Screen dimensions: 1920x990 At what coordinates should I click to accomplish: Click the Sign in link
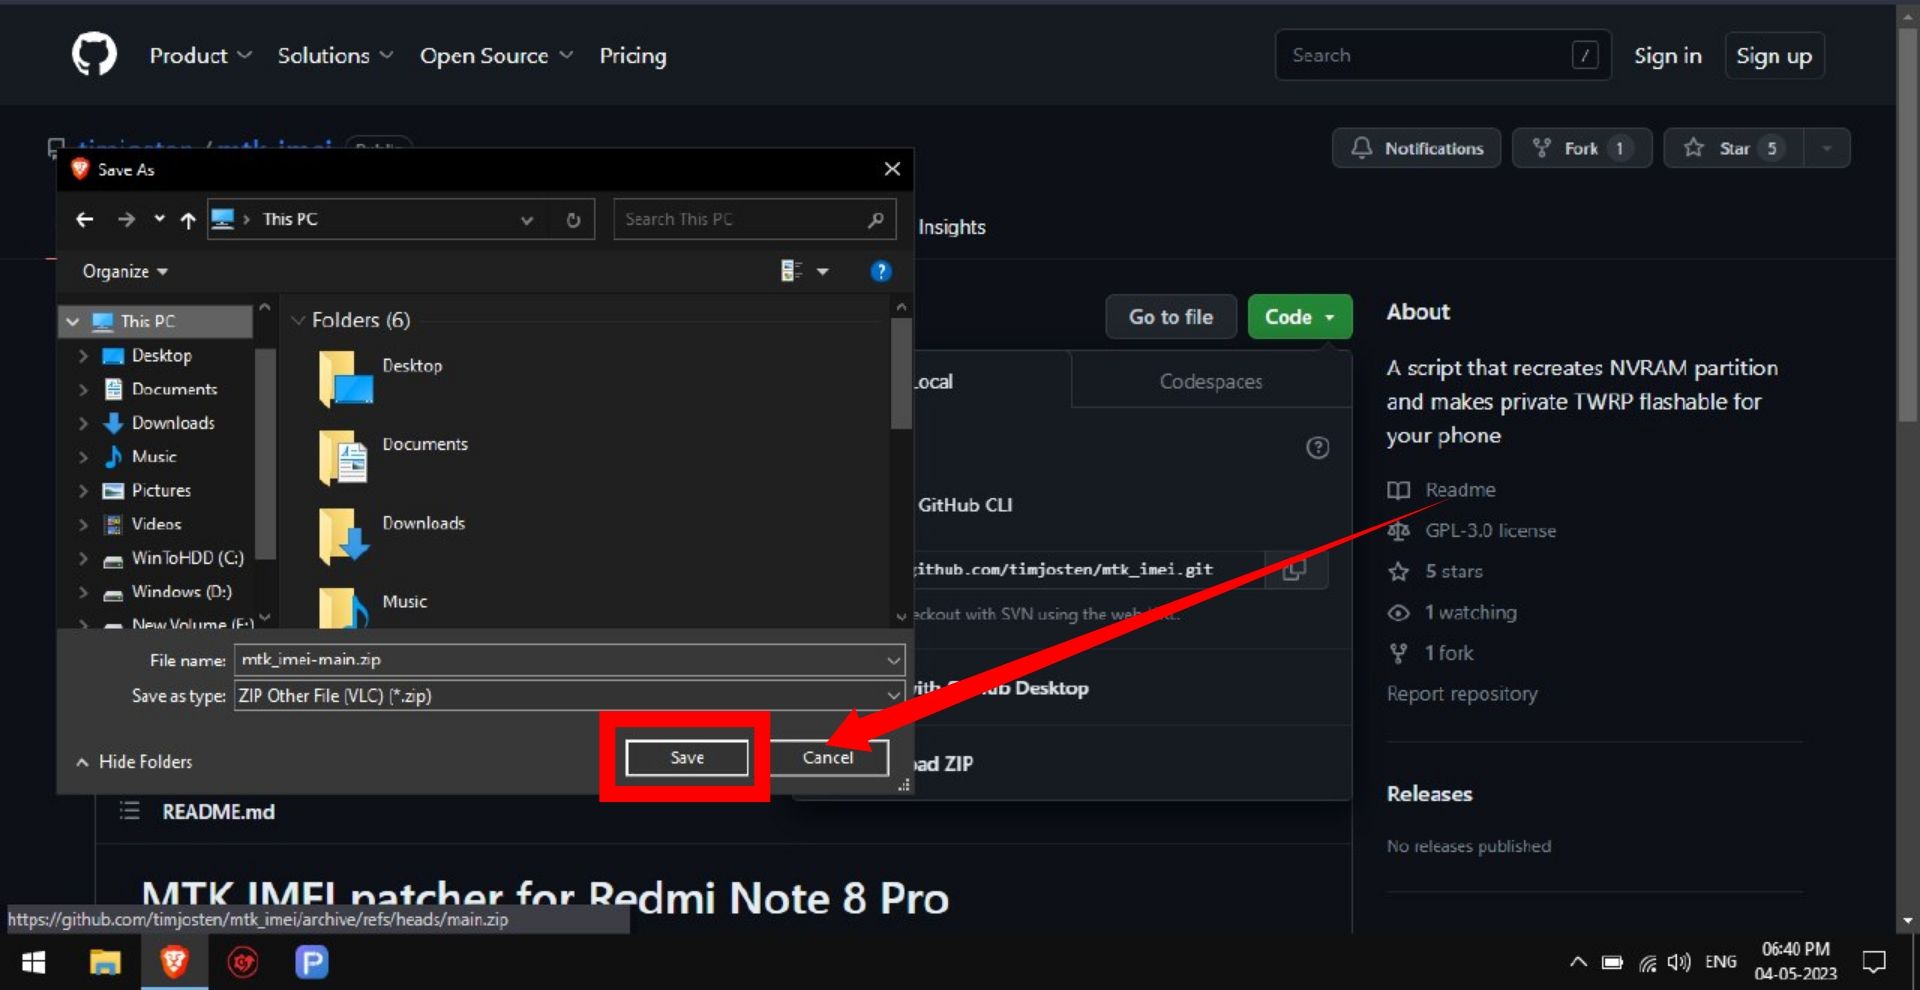(1668, 56)
